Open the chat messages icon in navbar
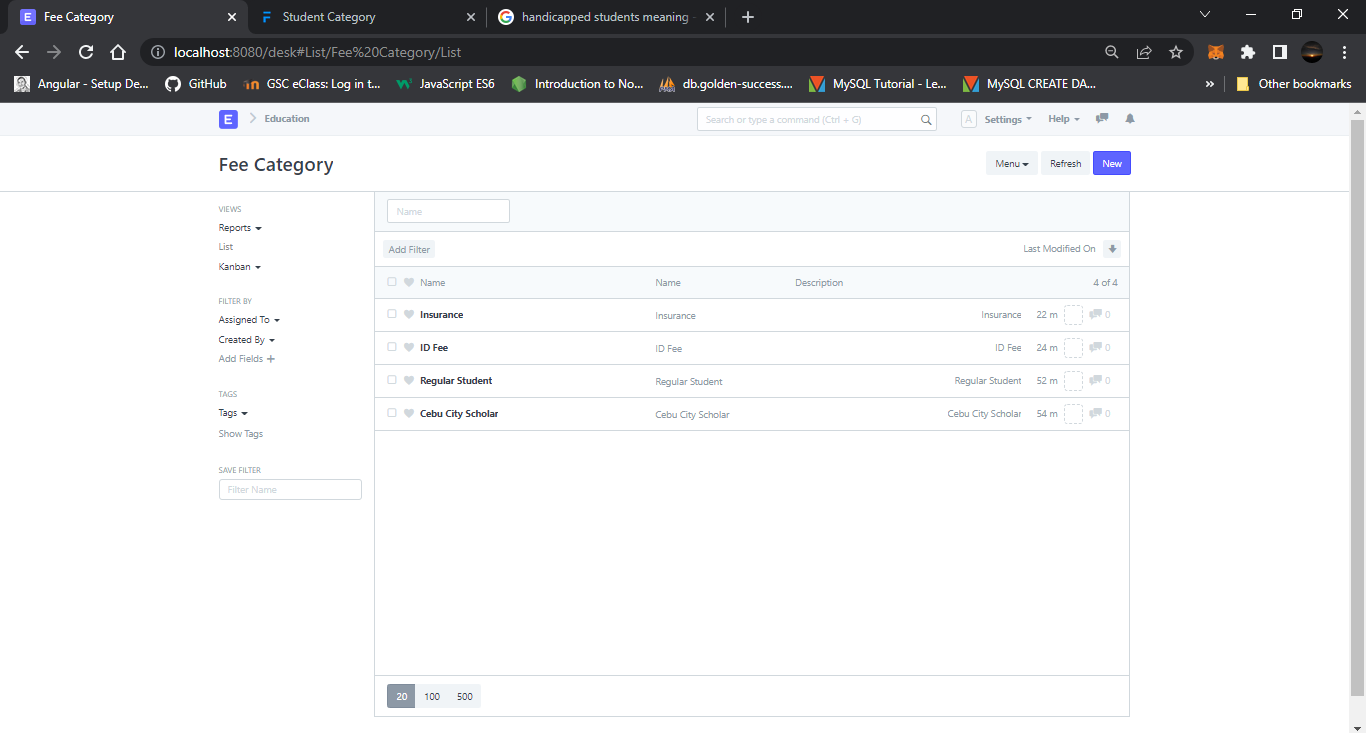 1102,118
